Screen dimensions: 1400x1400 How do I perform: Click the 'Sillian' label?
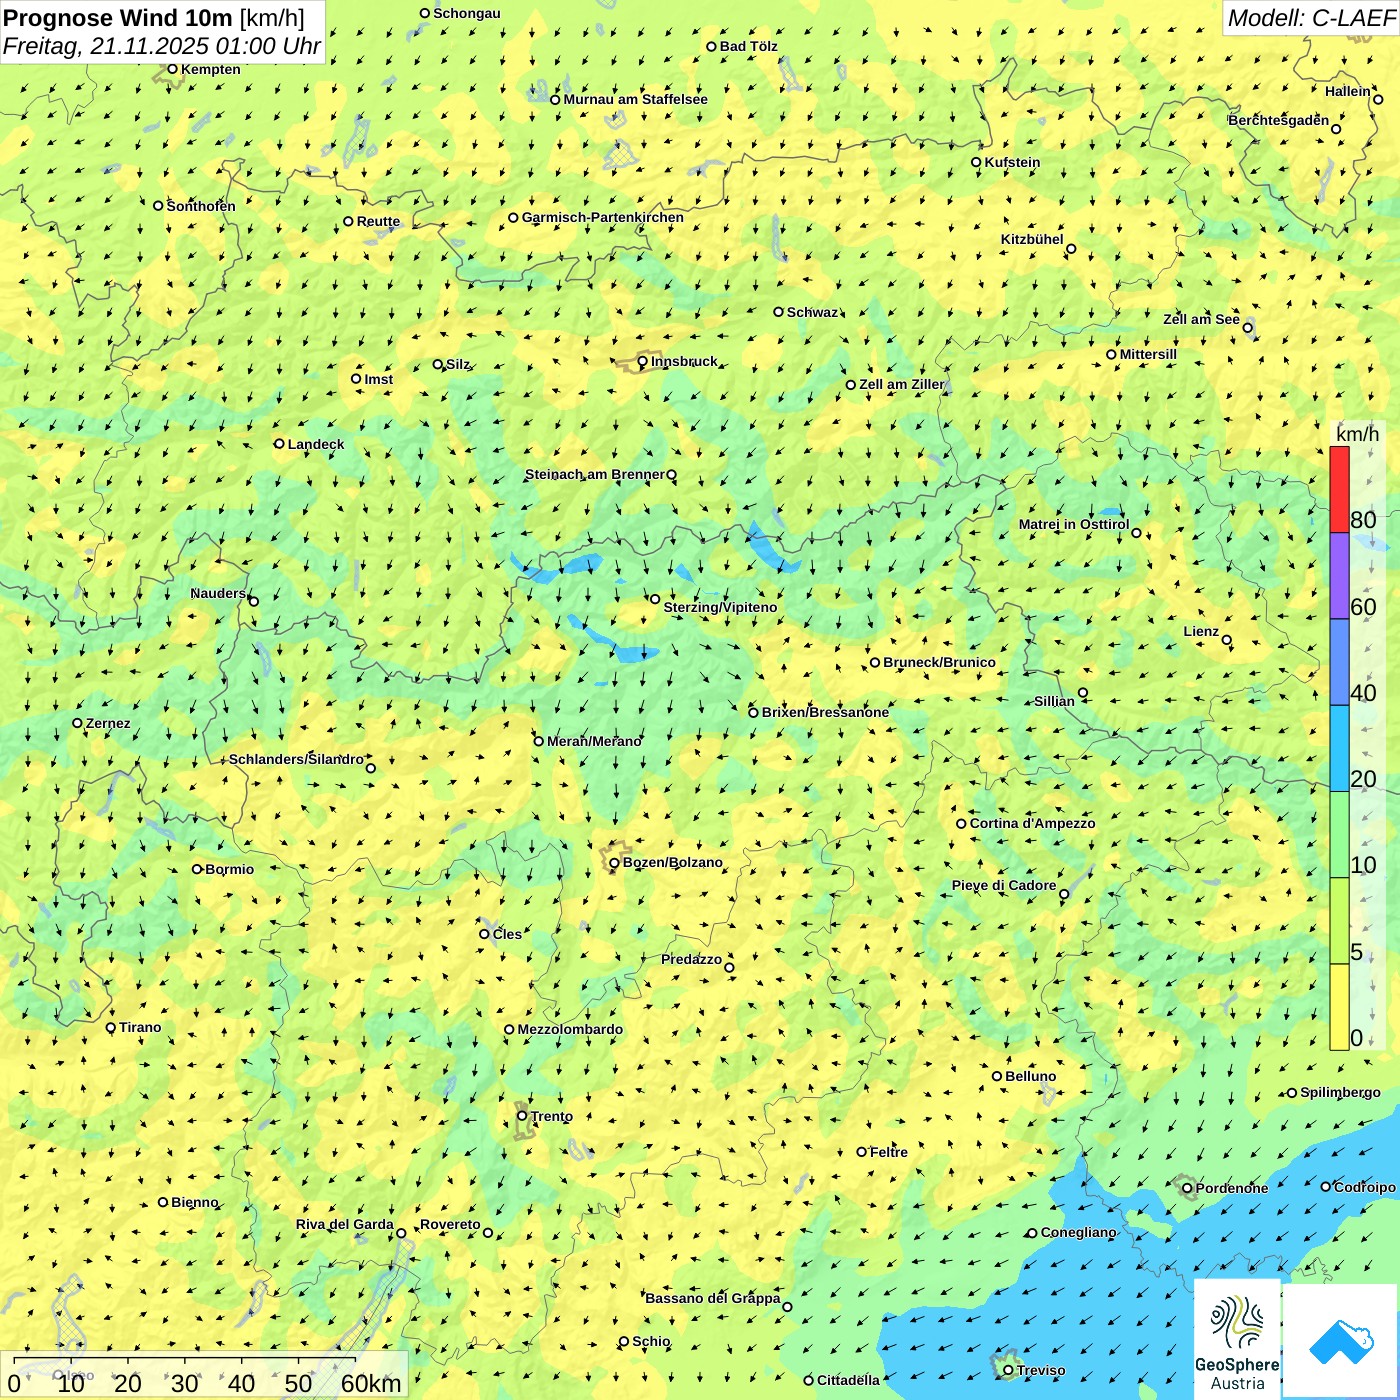click(x=1054, y=701)
